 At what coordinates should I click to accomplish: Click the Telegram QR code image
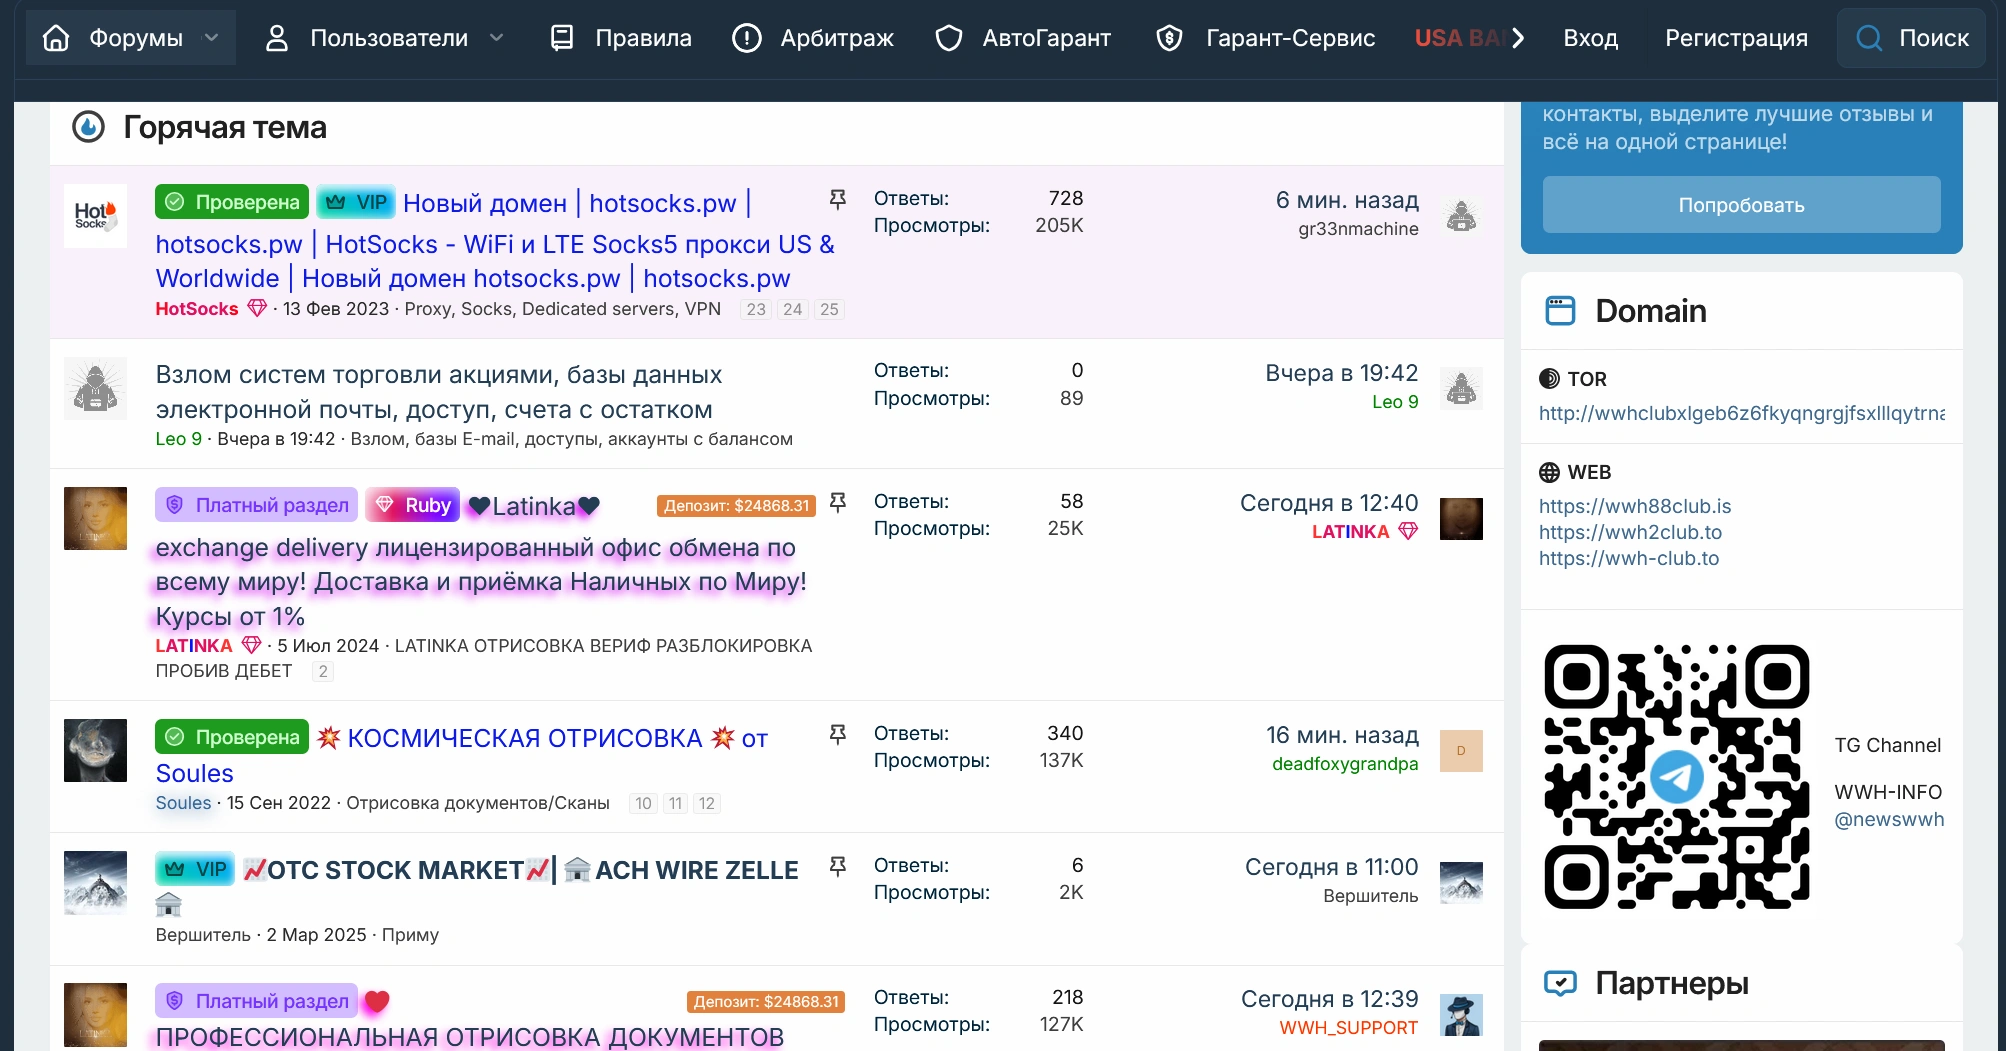[x=1677, y=777]
